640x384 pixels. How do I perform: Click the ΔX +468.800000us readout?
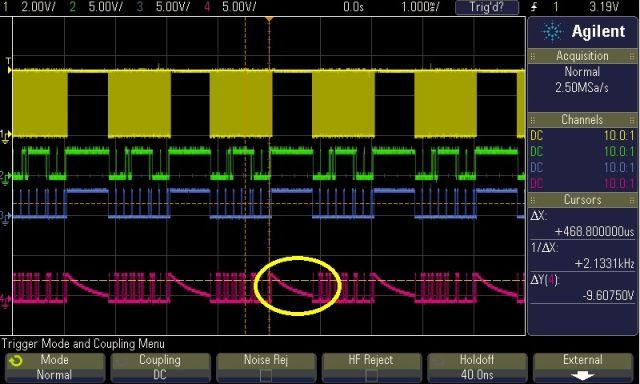point(582,224)
